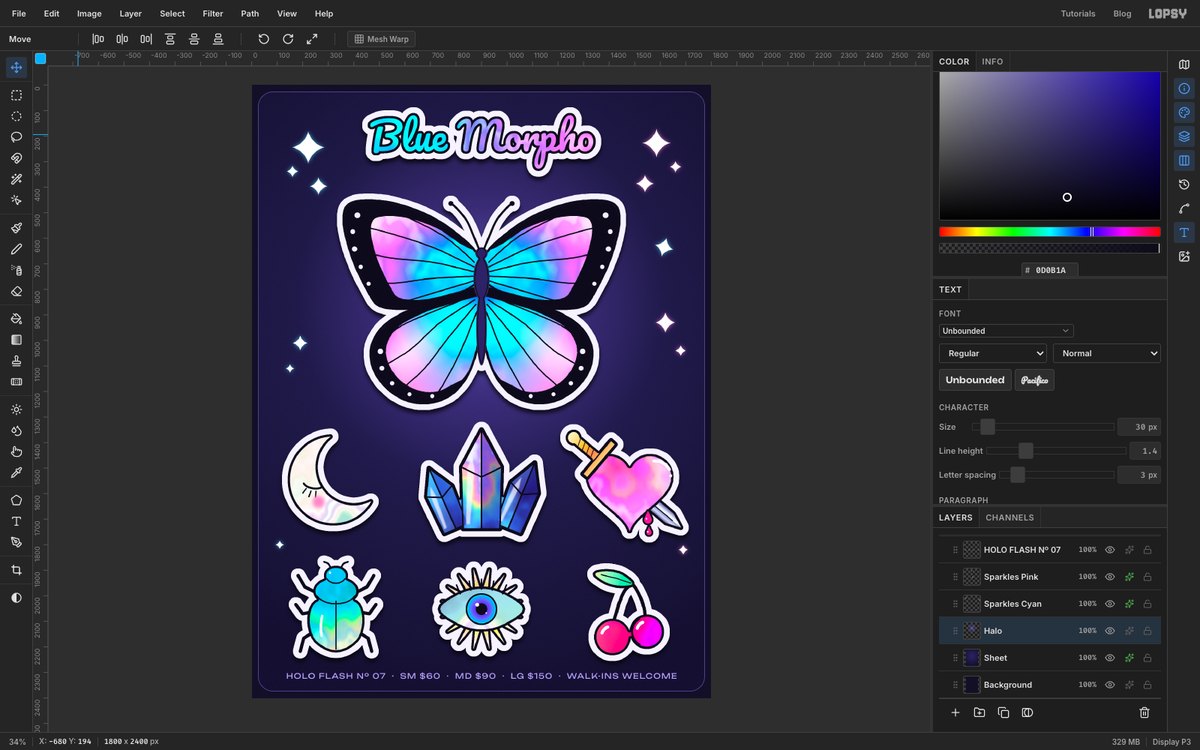Delete layer with trash icon

pos(1144,713)
